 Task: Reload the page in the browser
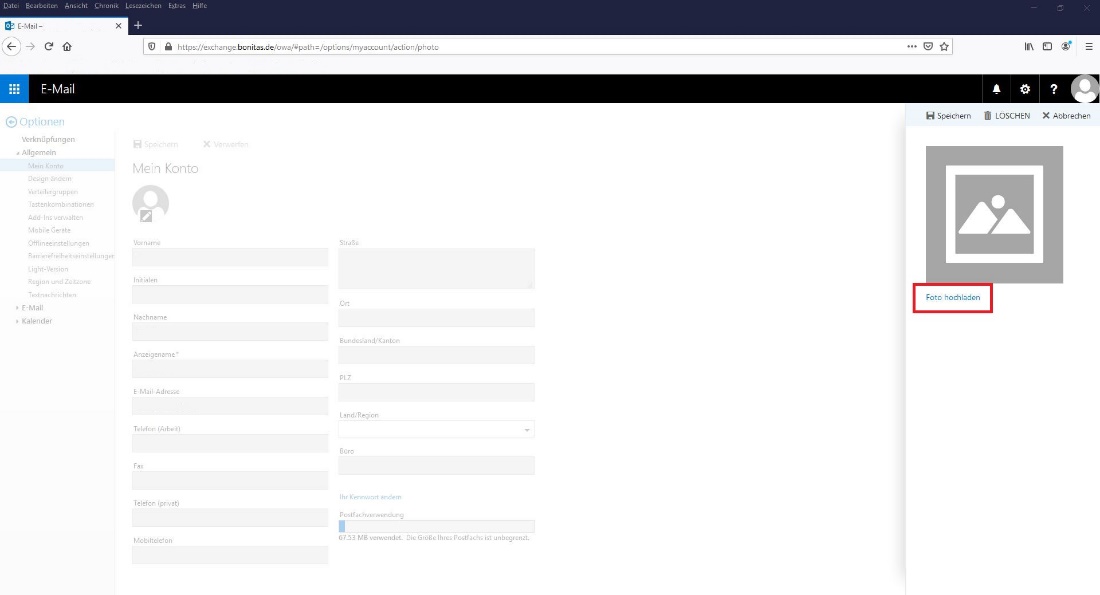pyautogui.click(x=48, y=46)
